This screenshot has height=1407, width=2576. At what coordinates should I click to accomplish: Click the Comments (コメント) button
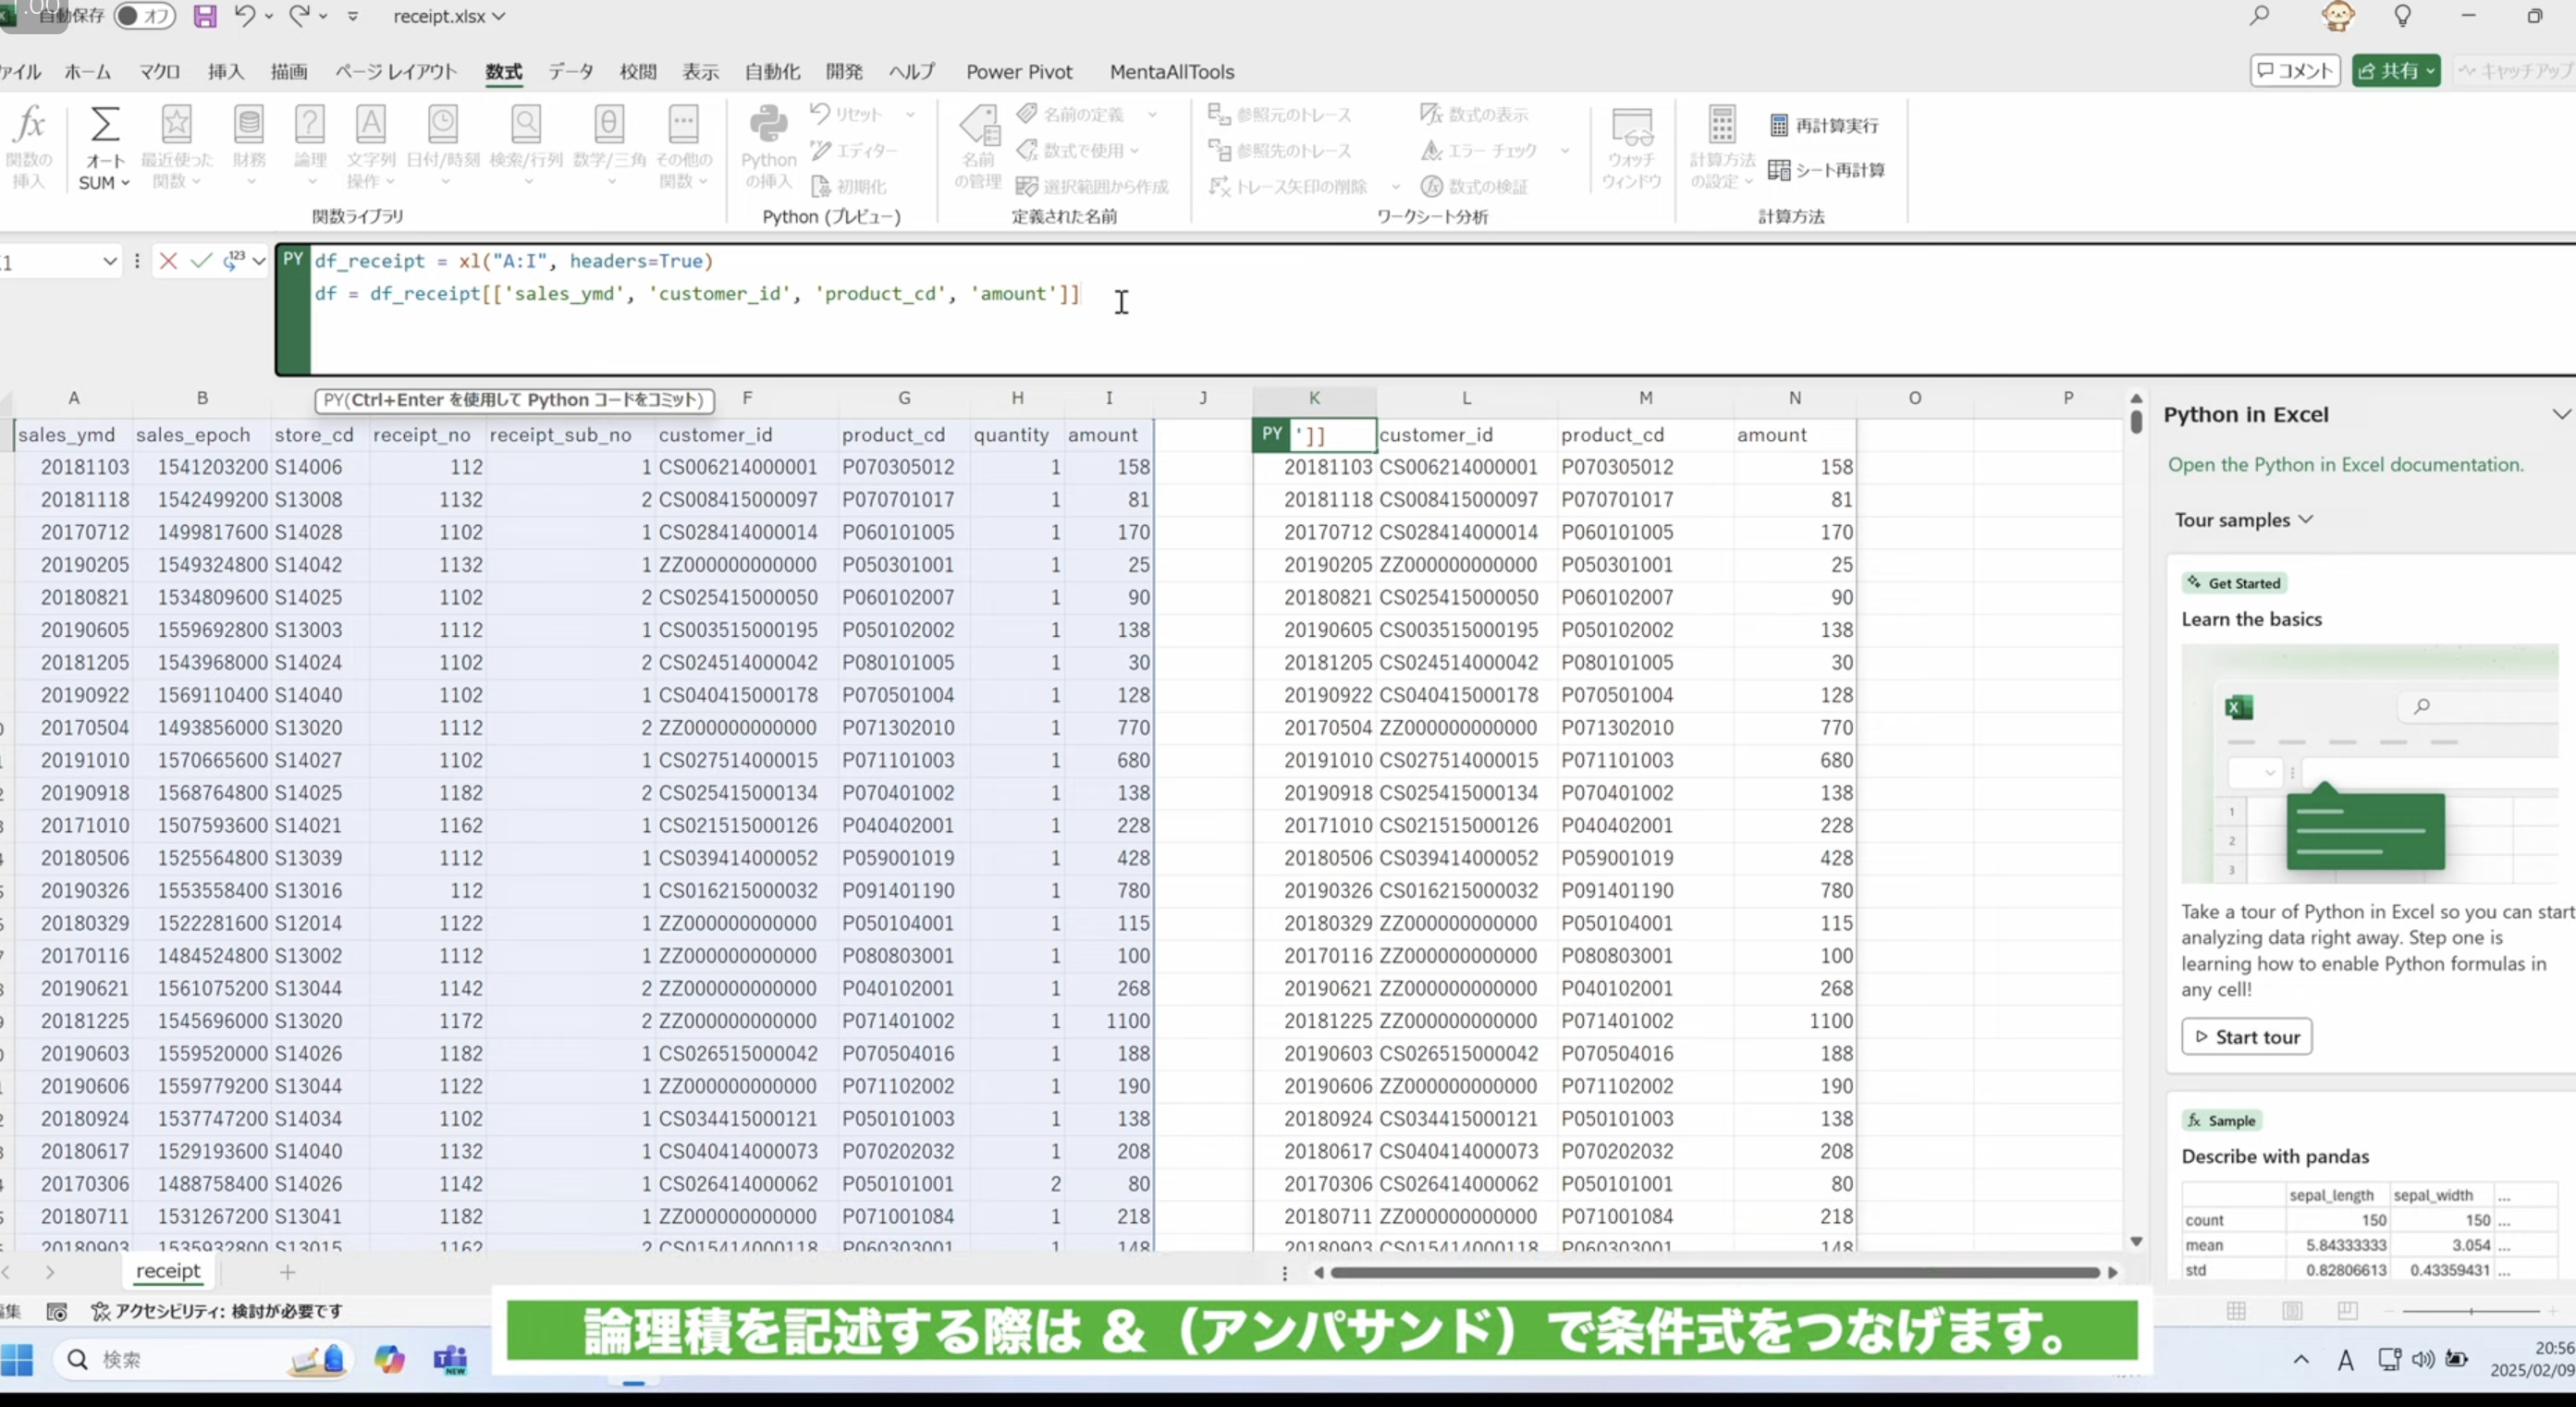tap(2295, 70)
